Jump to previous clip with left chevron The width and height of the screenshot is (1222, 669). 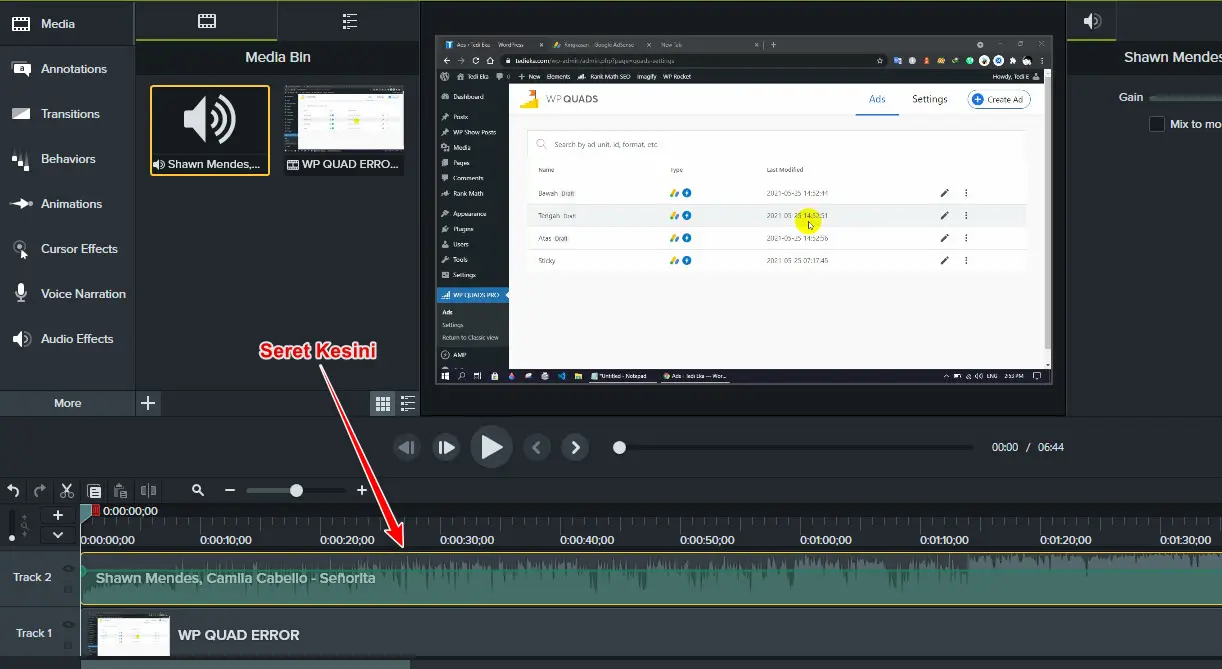(x=536, y=447)
